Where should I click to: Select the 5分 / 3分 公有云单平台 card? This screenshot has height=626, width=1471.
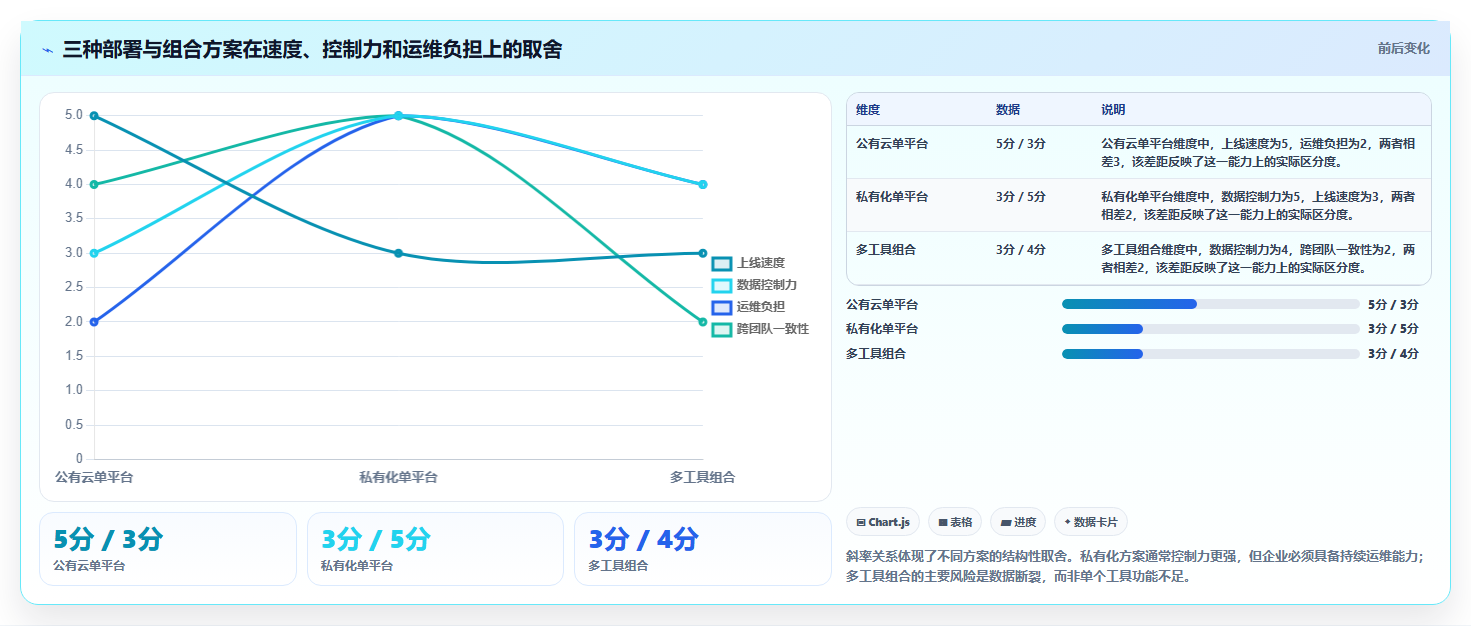click(x=168, y=549)
